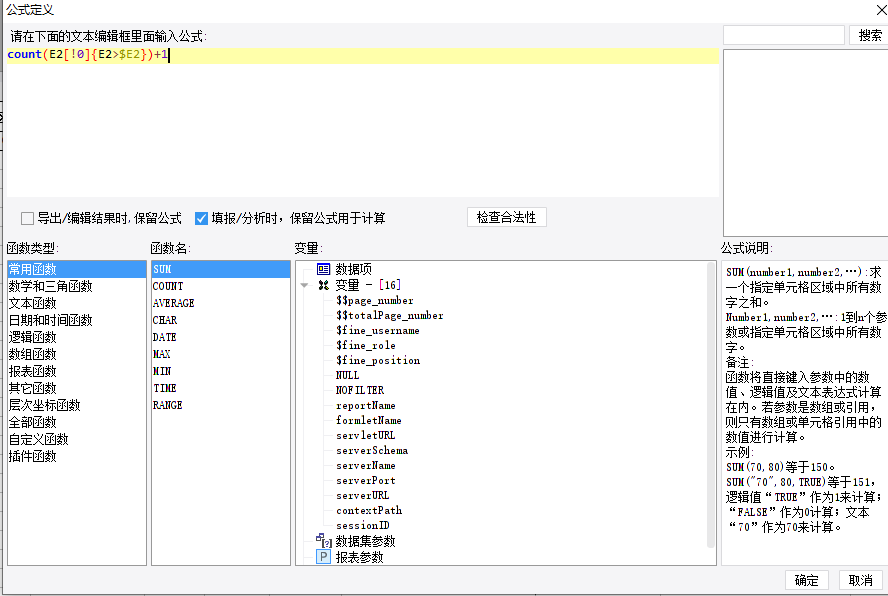Click the 搜索 button
888x596 pixels.
[869, 35]
